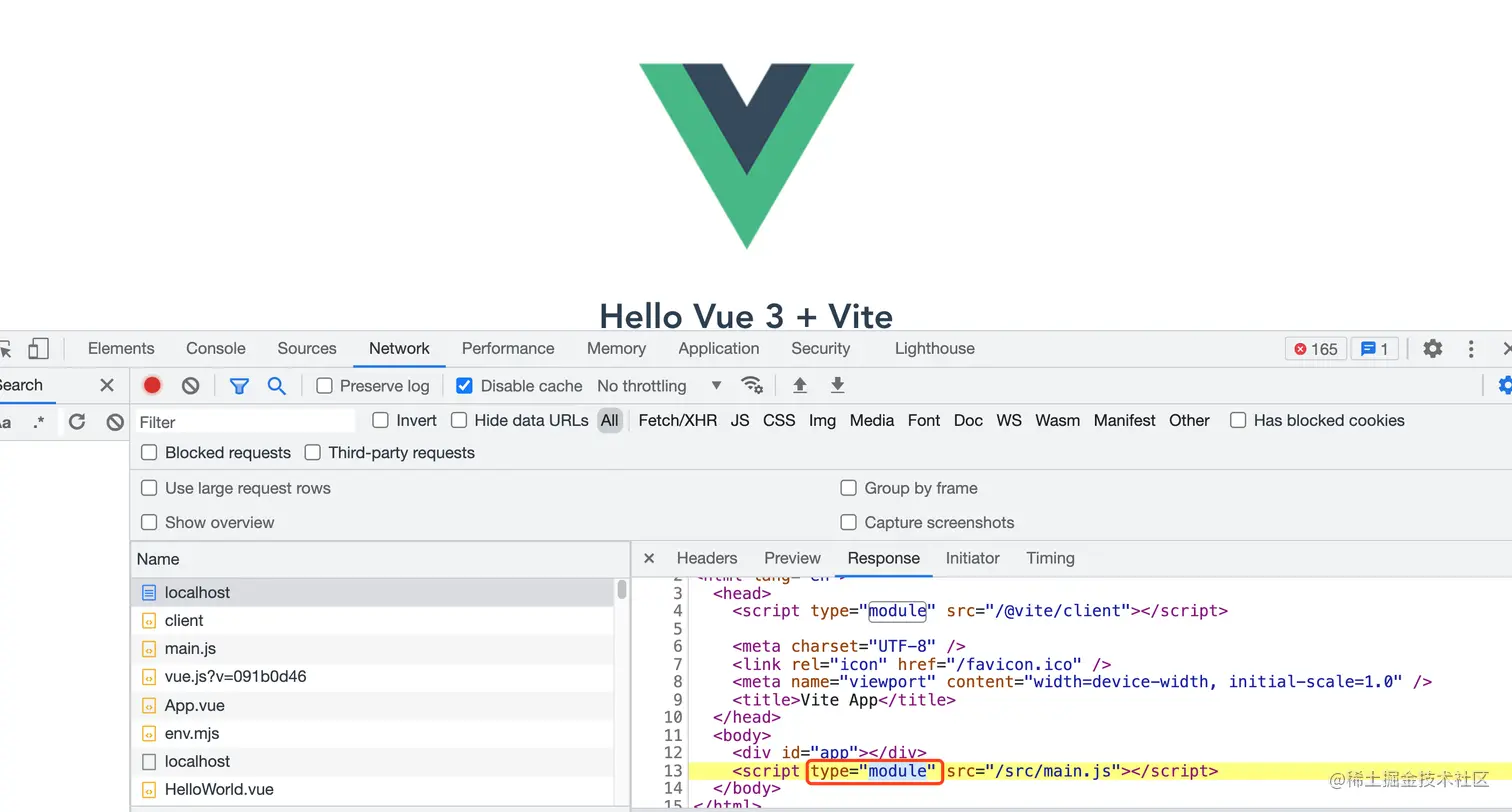This screenshot has height=812, width=1512.
Task: Clear search results icon
Action: coord(115,422)
